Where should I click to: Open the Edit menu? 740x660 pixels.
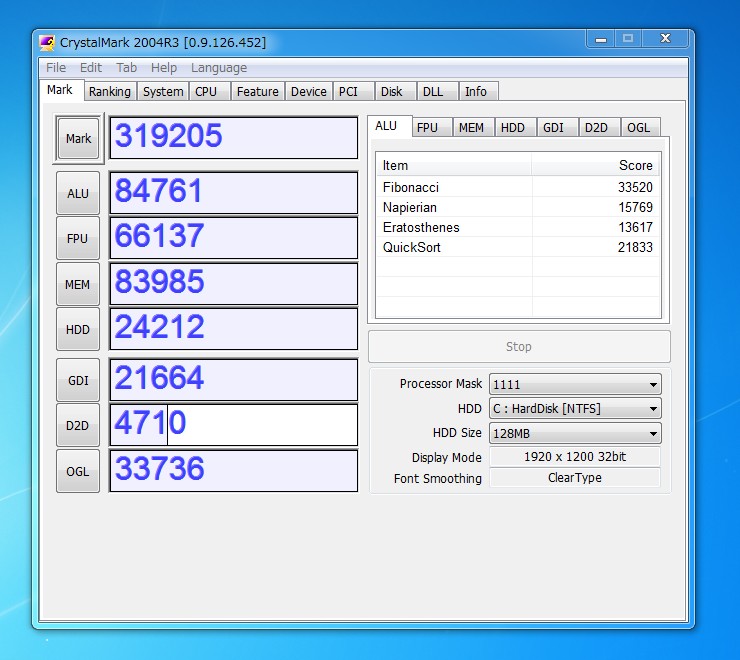pos(91,68)
